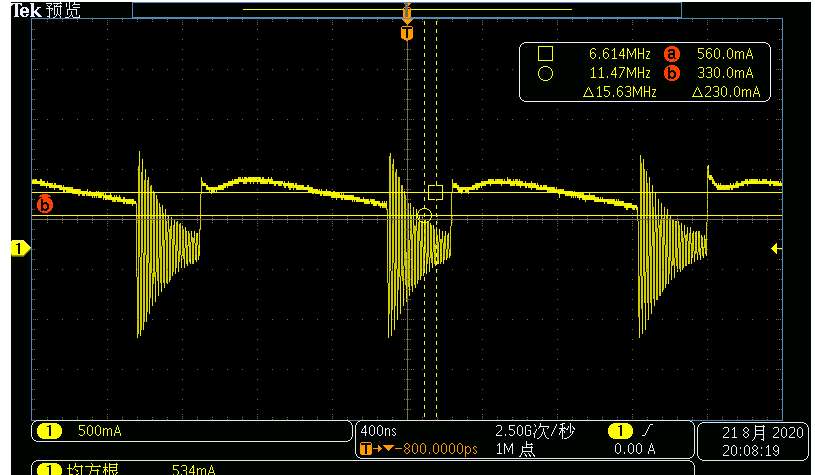Click the circle cursor marker on waveform
This screenshot has height=475, width=815.
click(x=425, y=215)
